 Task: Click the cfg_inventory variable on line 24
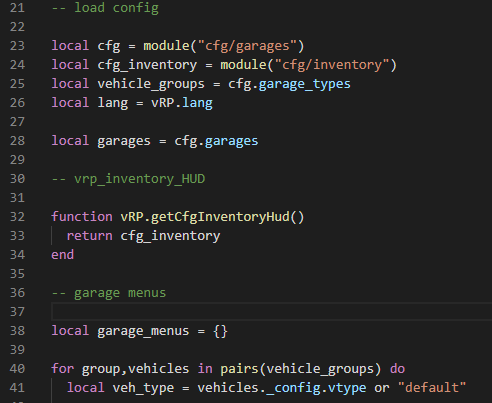click(x=147, y=65)
